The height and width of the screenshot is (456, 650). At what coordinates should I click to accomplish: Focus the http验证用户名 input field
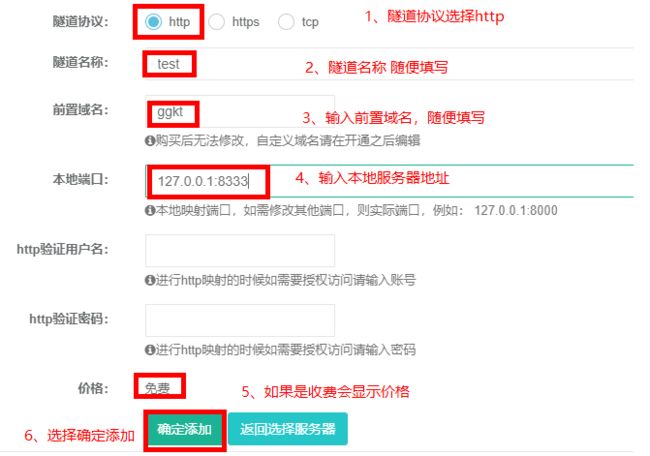(x=240, y=250)
